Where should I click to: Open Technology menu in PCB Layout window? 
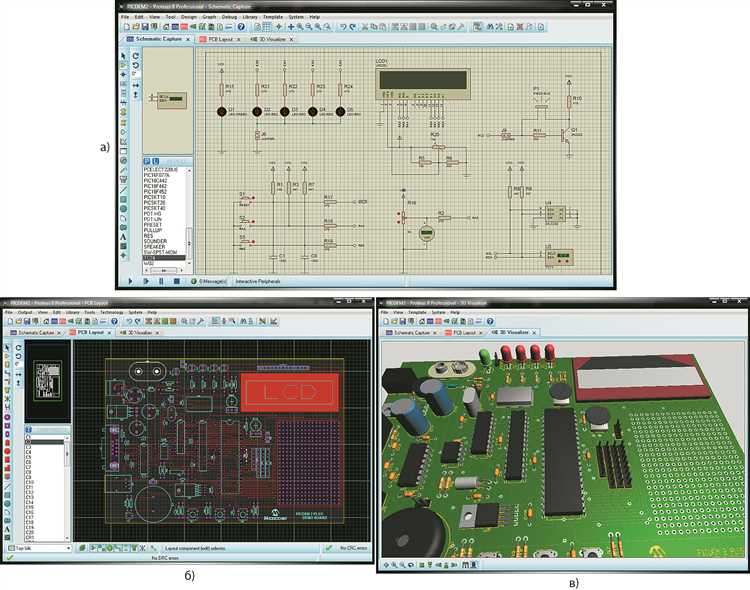coord(111,312)
